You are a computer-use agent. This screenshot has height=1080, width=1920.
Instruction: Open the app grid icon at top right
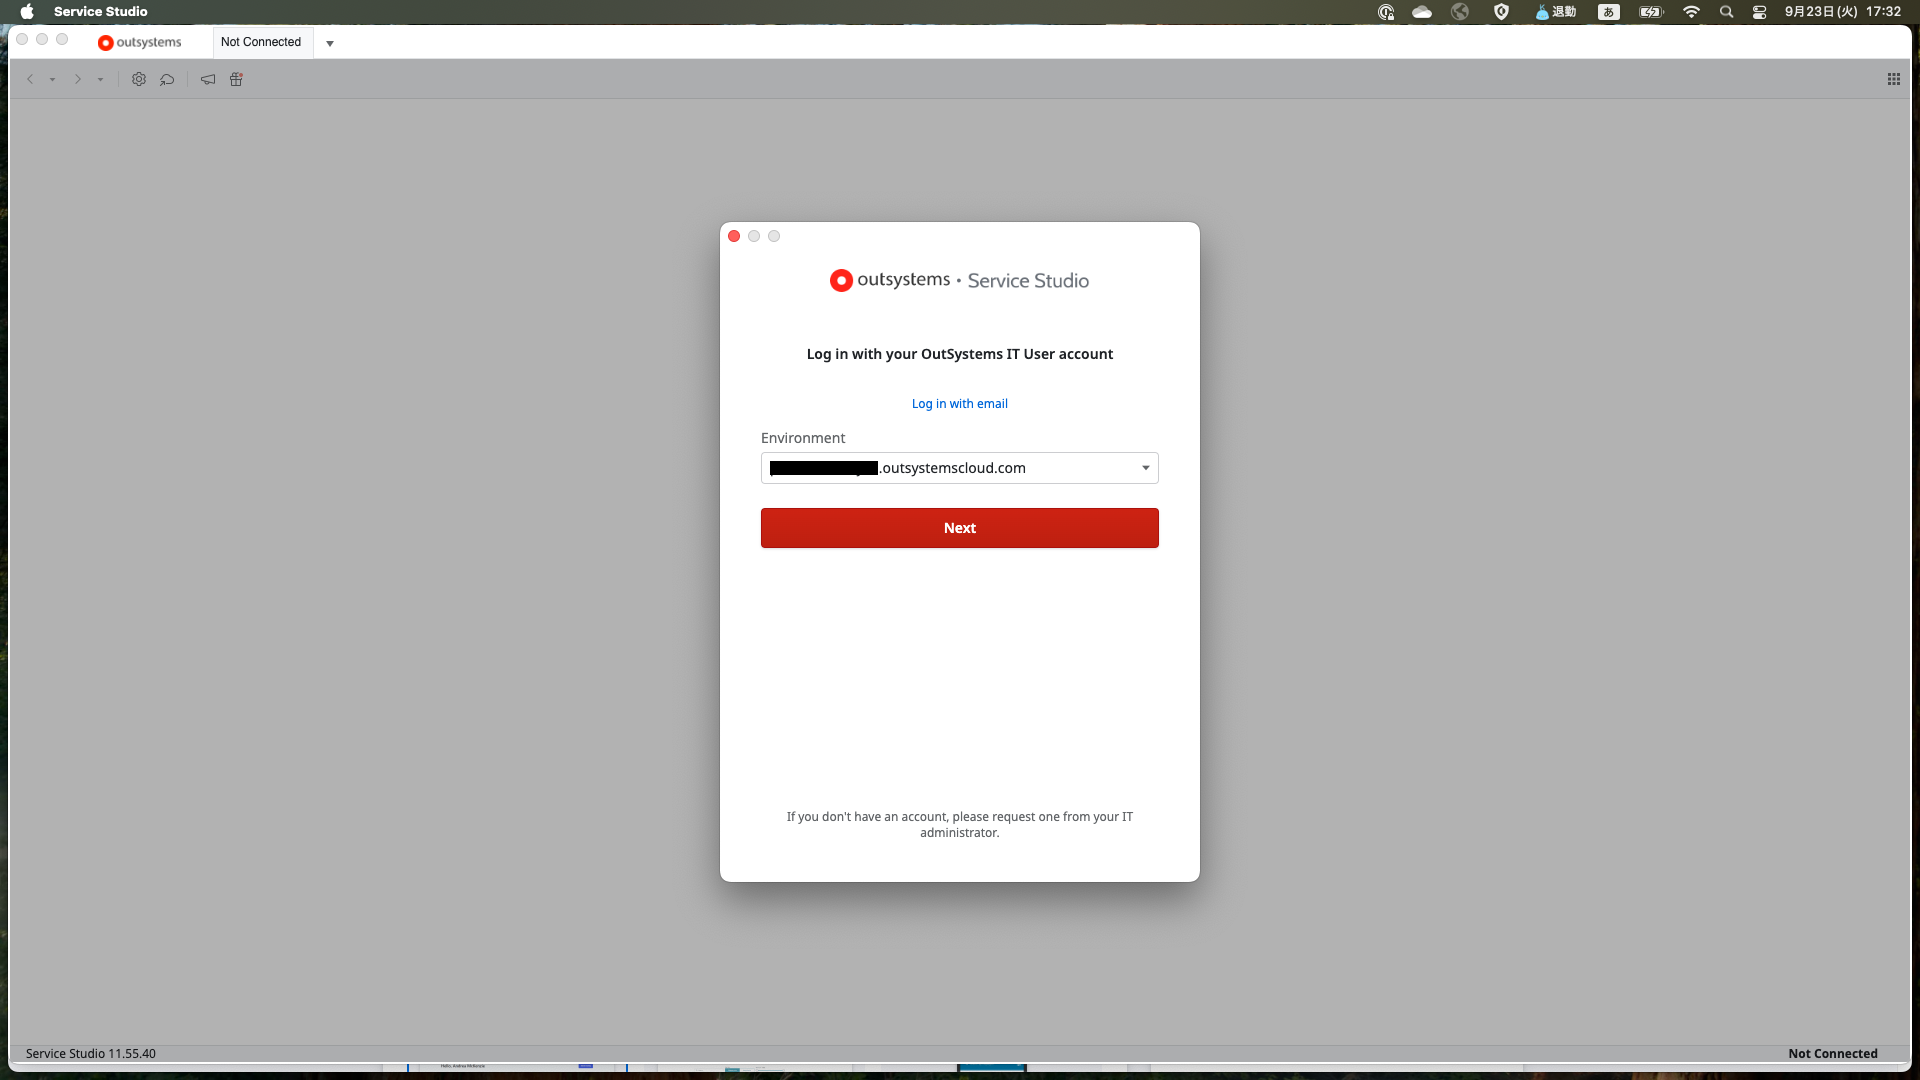pos(1894,78)
